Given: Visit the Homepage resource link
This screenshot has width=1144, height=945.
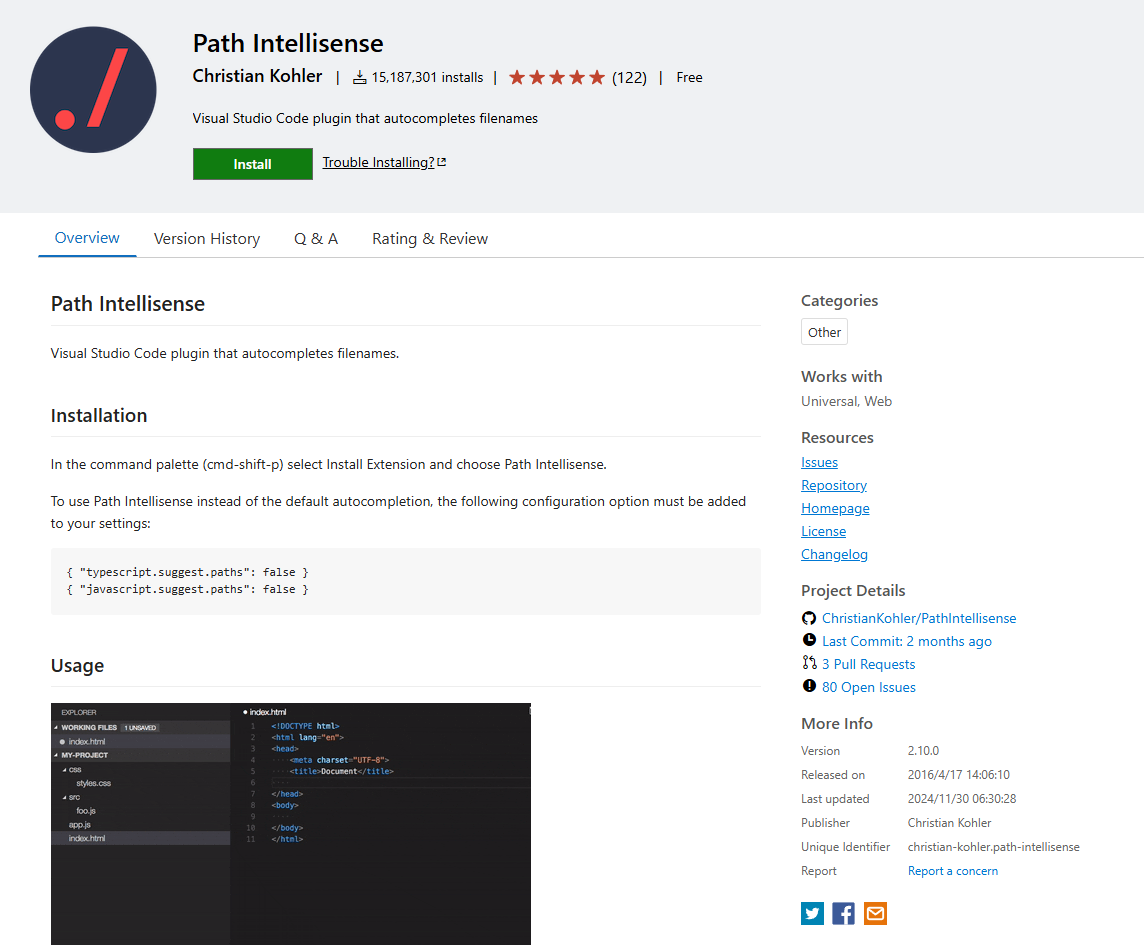Looking at the screenshot, I should click(x=835, y=509).
